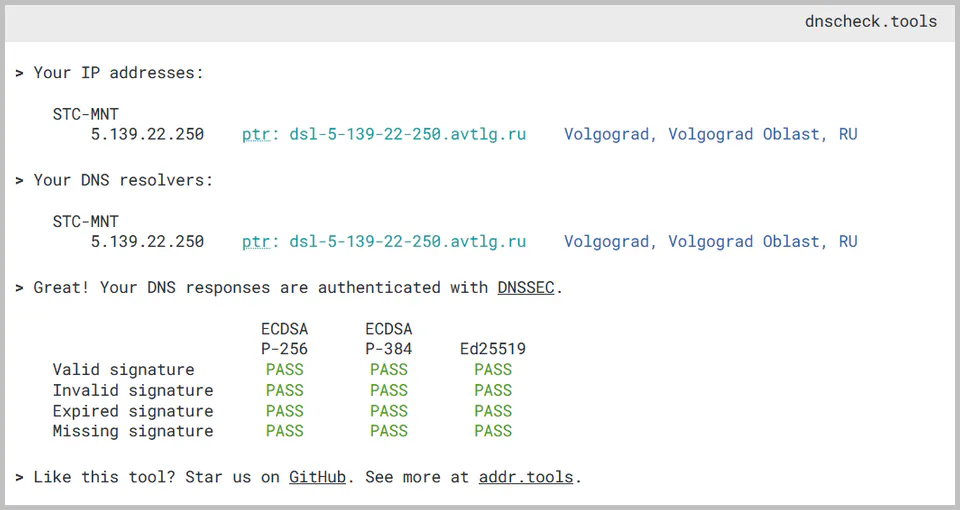Open the hostname link under Your IP addresses
Image resolution: width=960 pixels, height=510 pixels.
[407, 134]
